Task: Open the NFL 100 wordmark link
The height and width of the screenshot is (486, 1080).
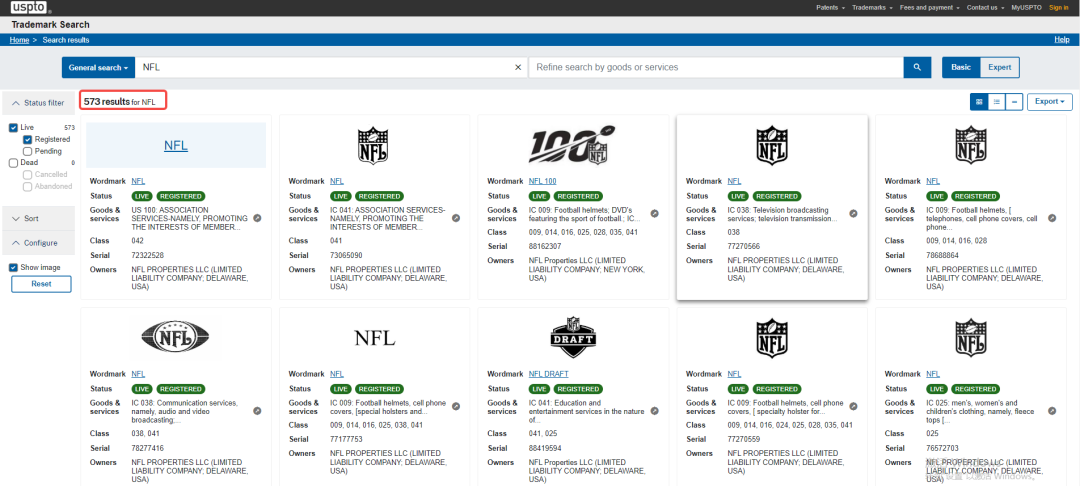Action: (542, 181)
